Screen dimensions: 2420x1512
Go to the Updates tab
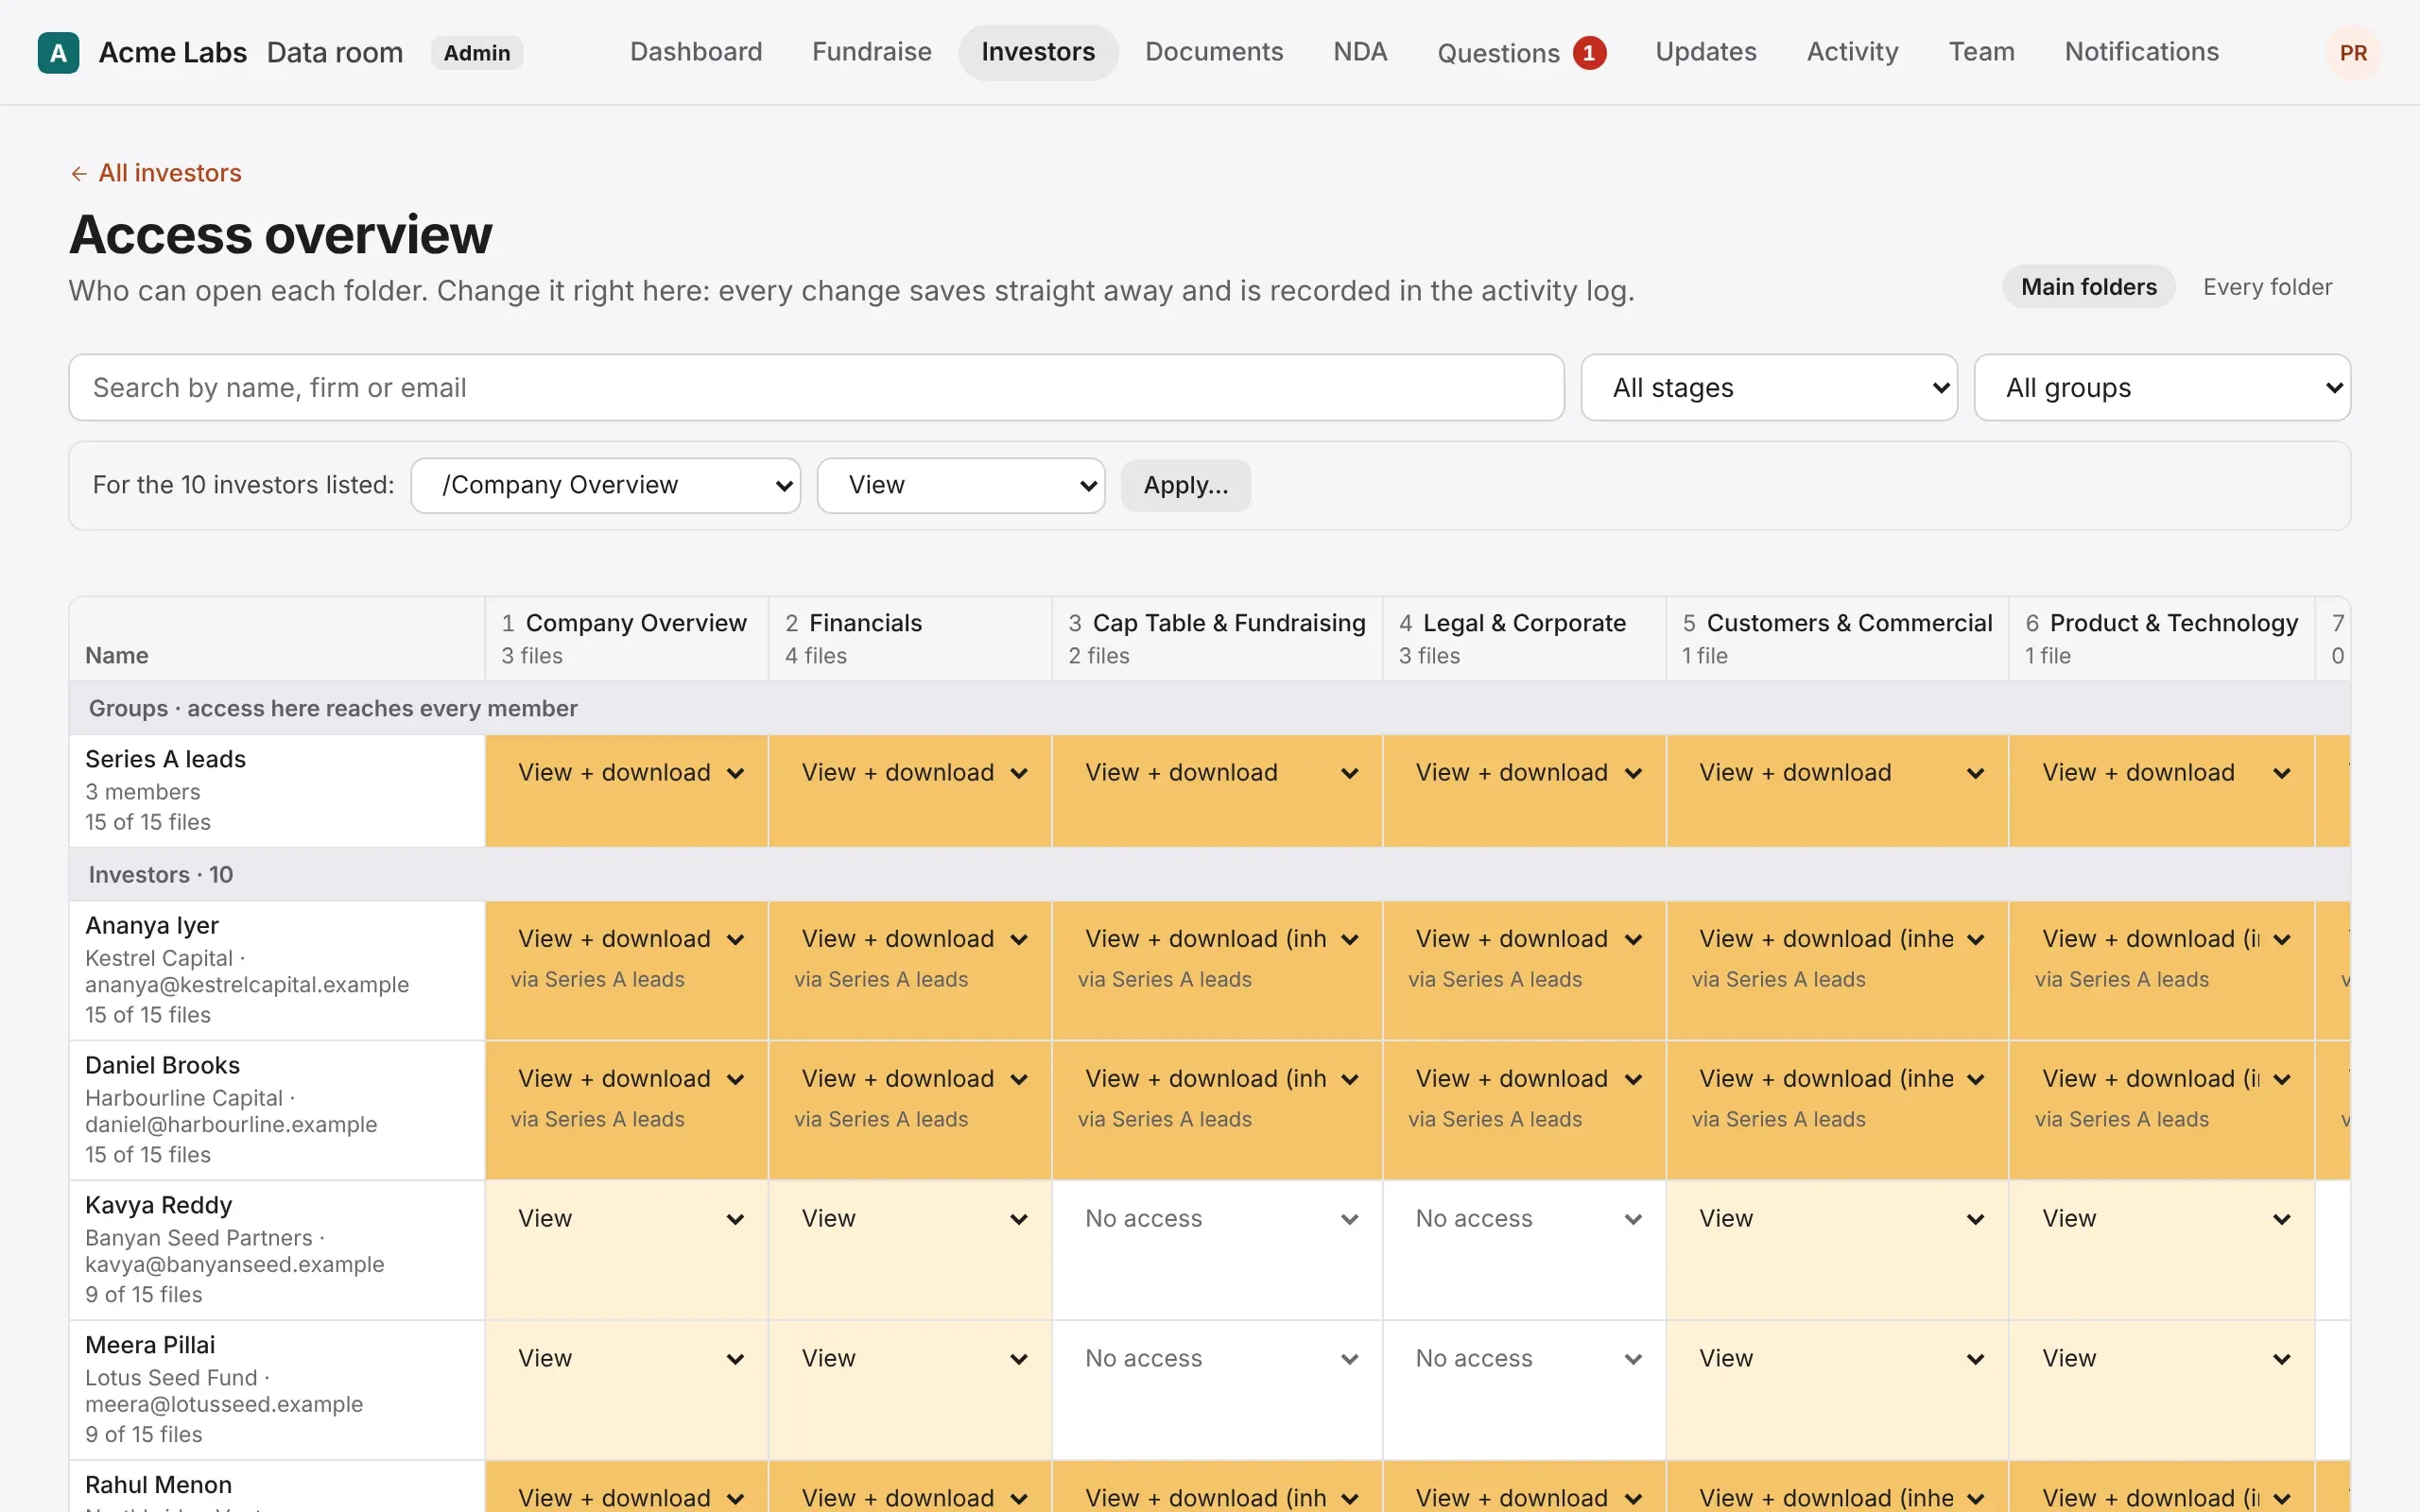[1705, 52]
